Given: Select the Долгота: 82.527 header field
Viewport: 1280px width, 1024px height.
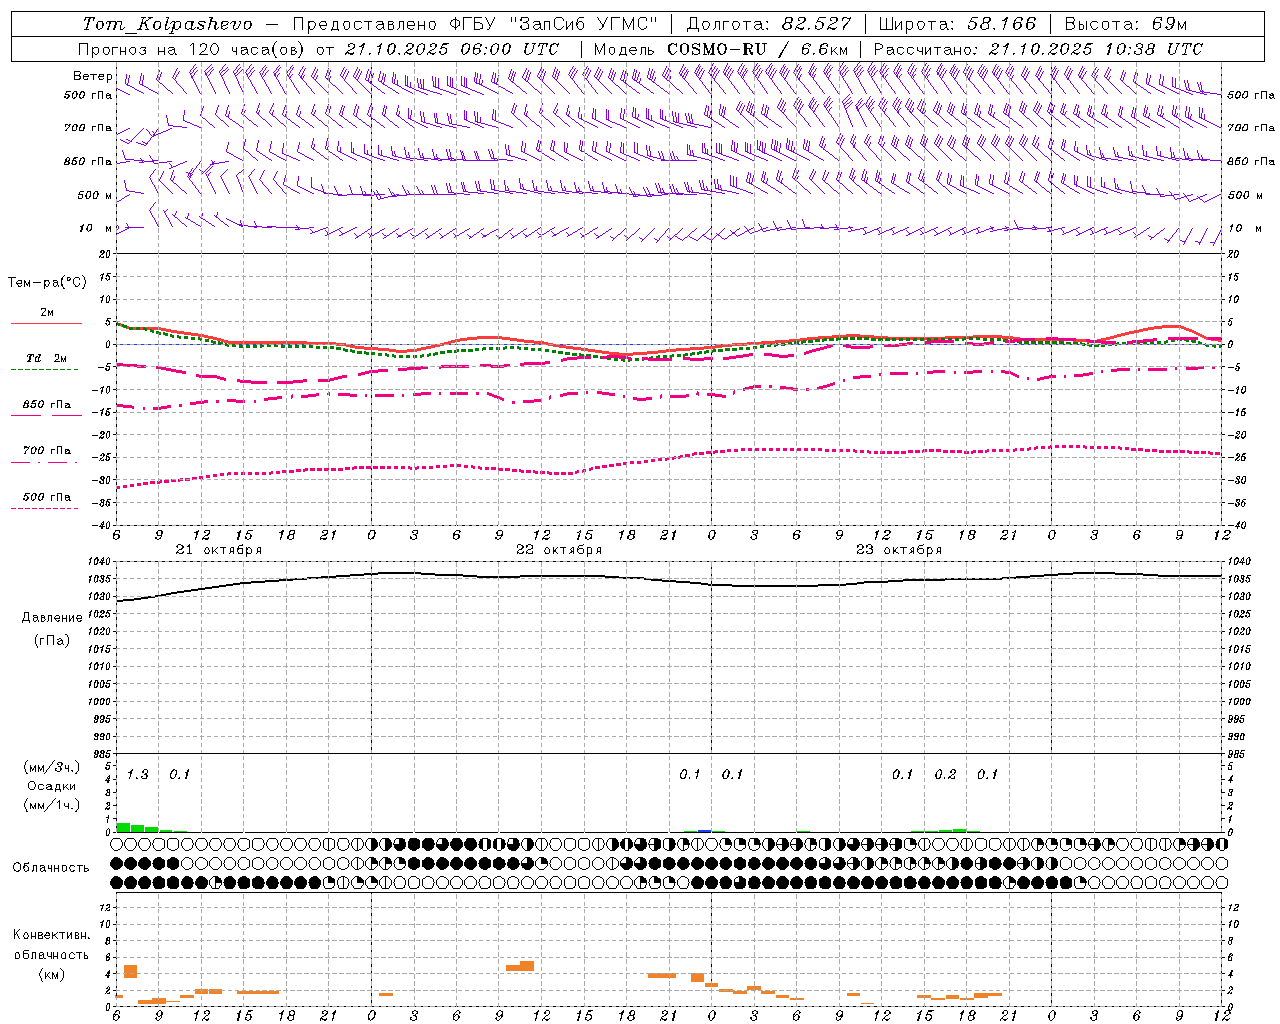Looking at the screenshot, I should pos(769,24).
